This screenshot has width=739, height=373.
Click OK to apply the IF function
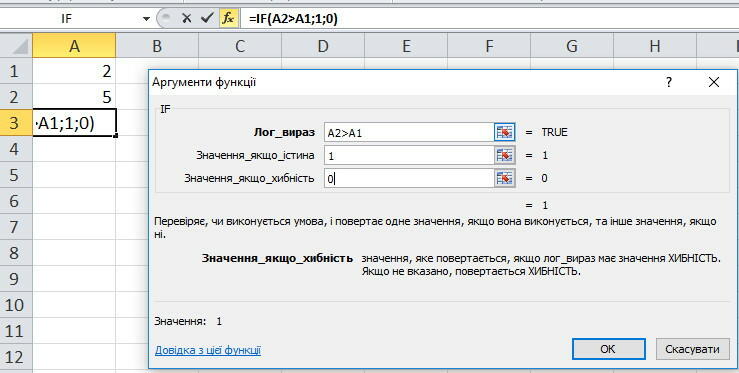608,349
